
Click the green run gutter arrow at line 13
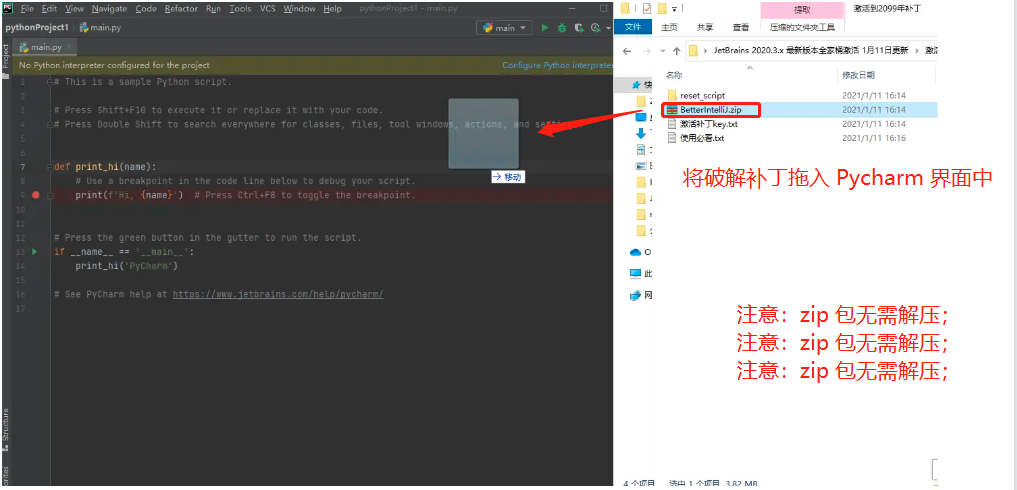[x=35, y=251]
